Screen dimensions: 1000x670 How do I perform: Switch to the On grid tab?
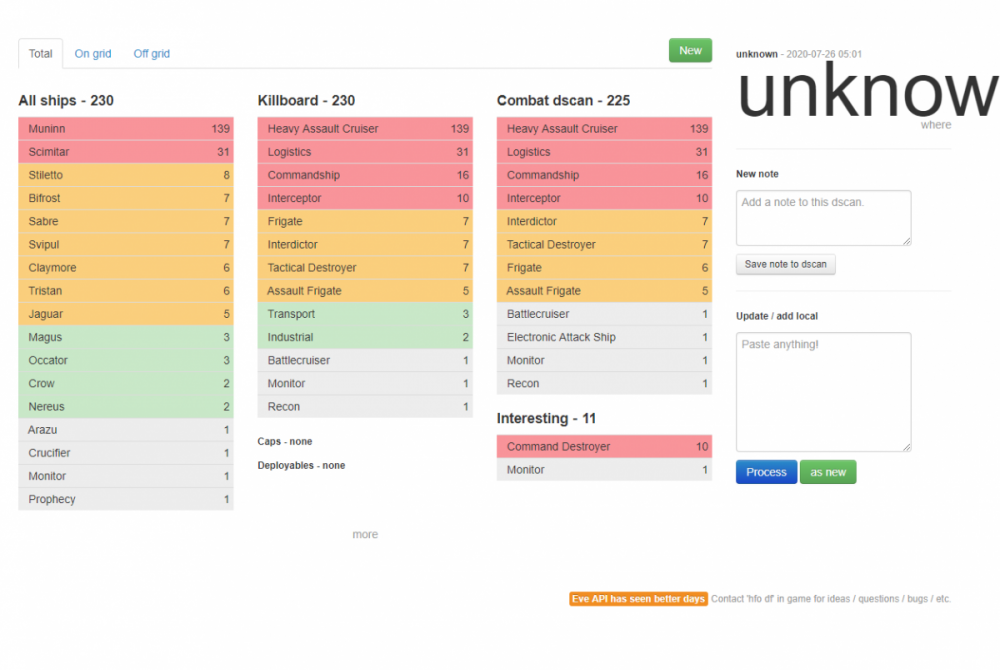pyautogui.click(x=93, y=54)
